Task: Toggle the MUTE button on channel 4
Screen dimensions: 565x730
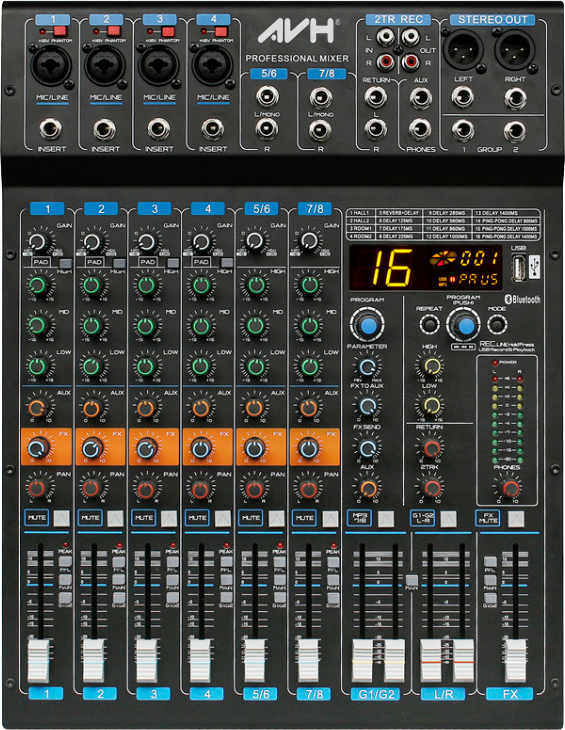Action: (x=223, y=518)
